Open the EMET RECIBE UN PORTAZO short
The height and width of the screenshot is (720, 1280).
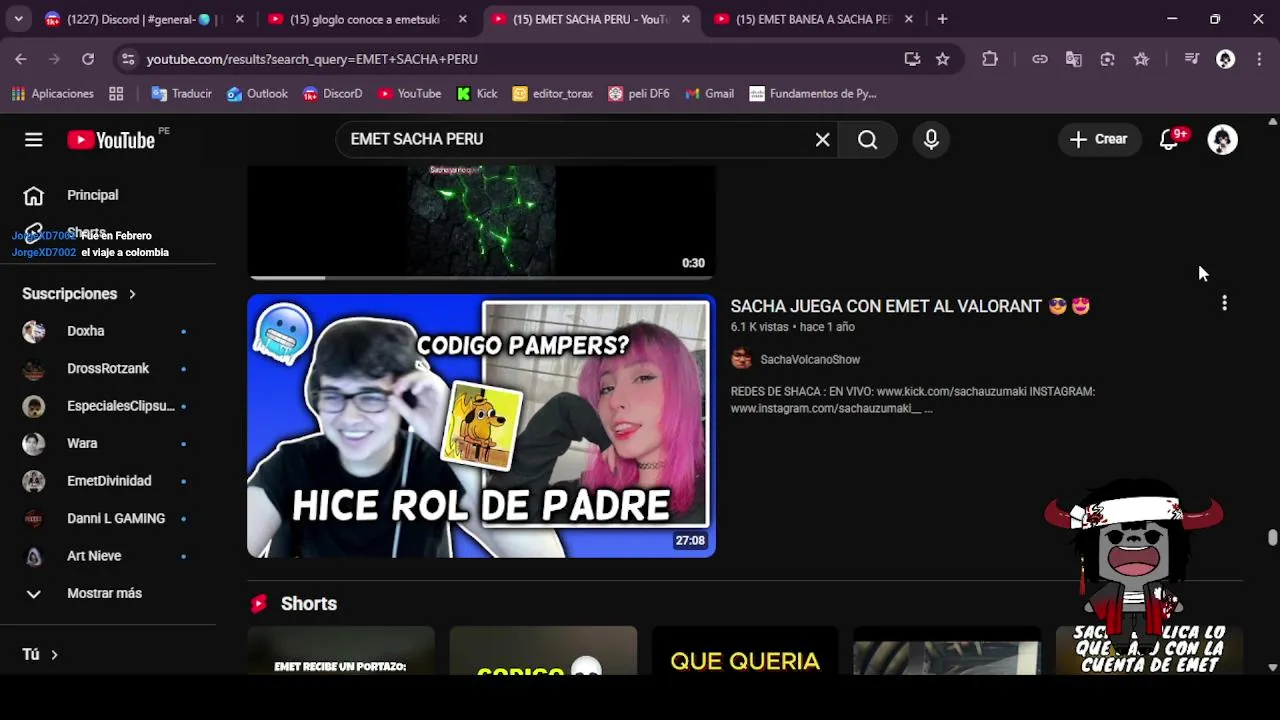pyautogui.click(x=340, y=650)
